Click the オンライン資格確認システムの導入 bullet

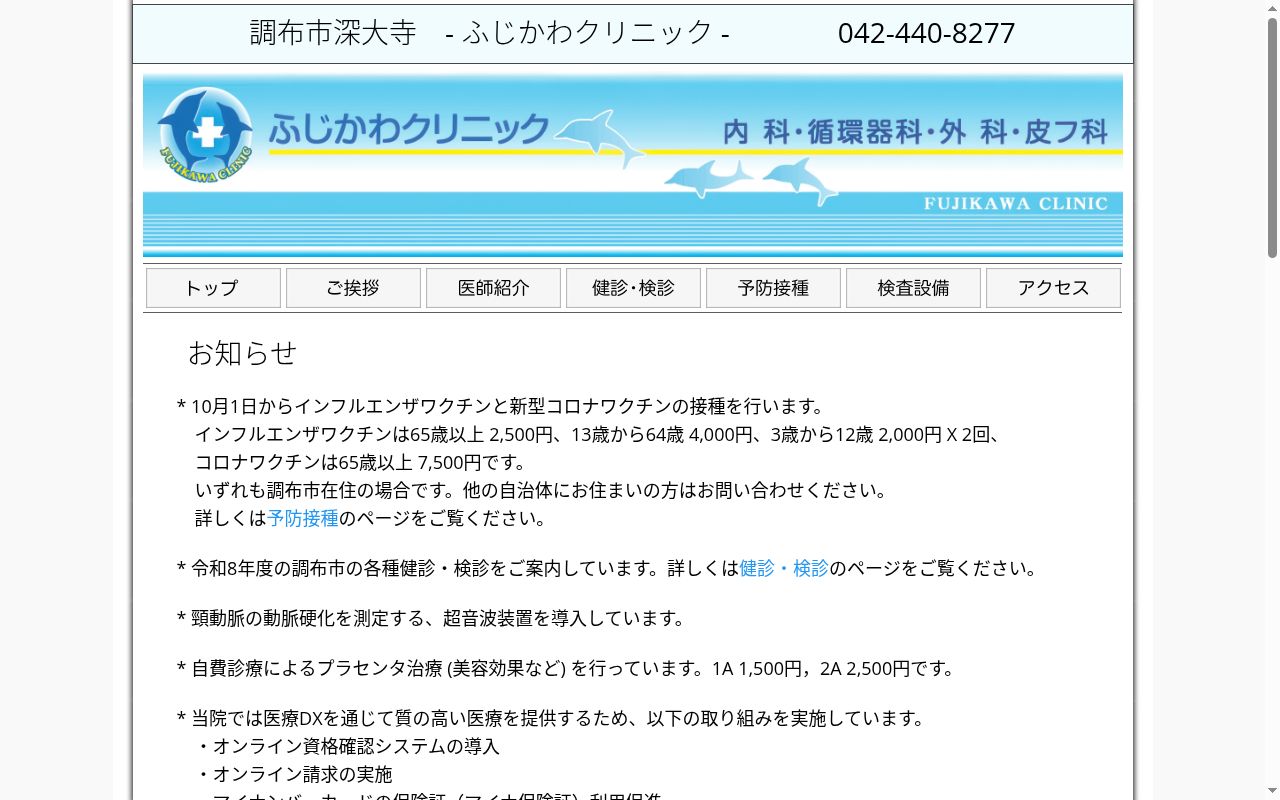click(347, 746)
